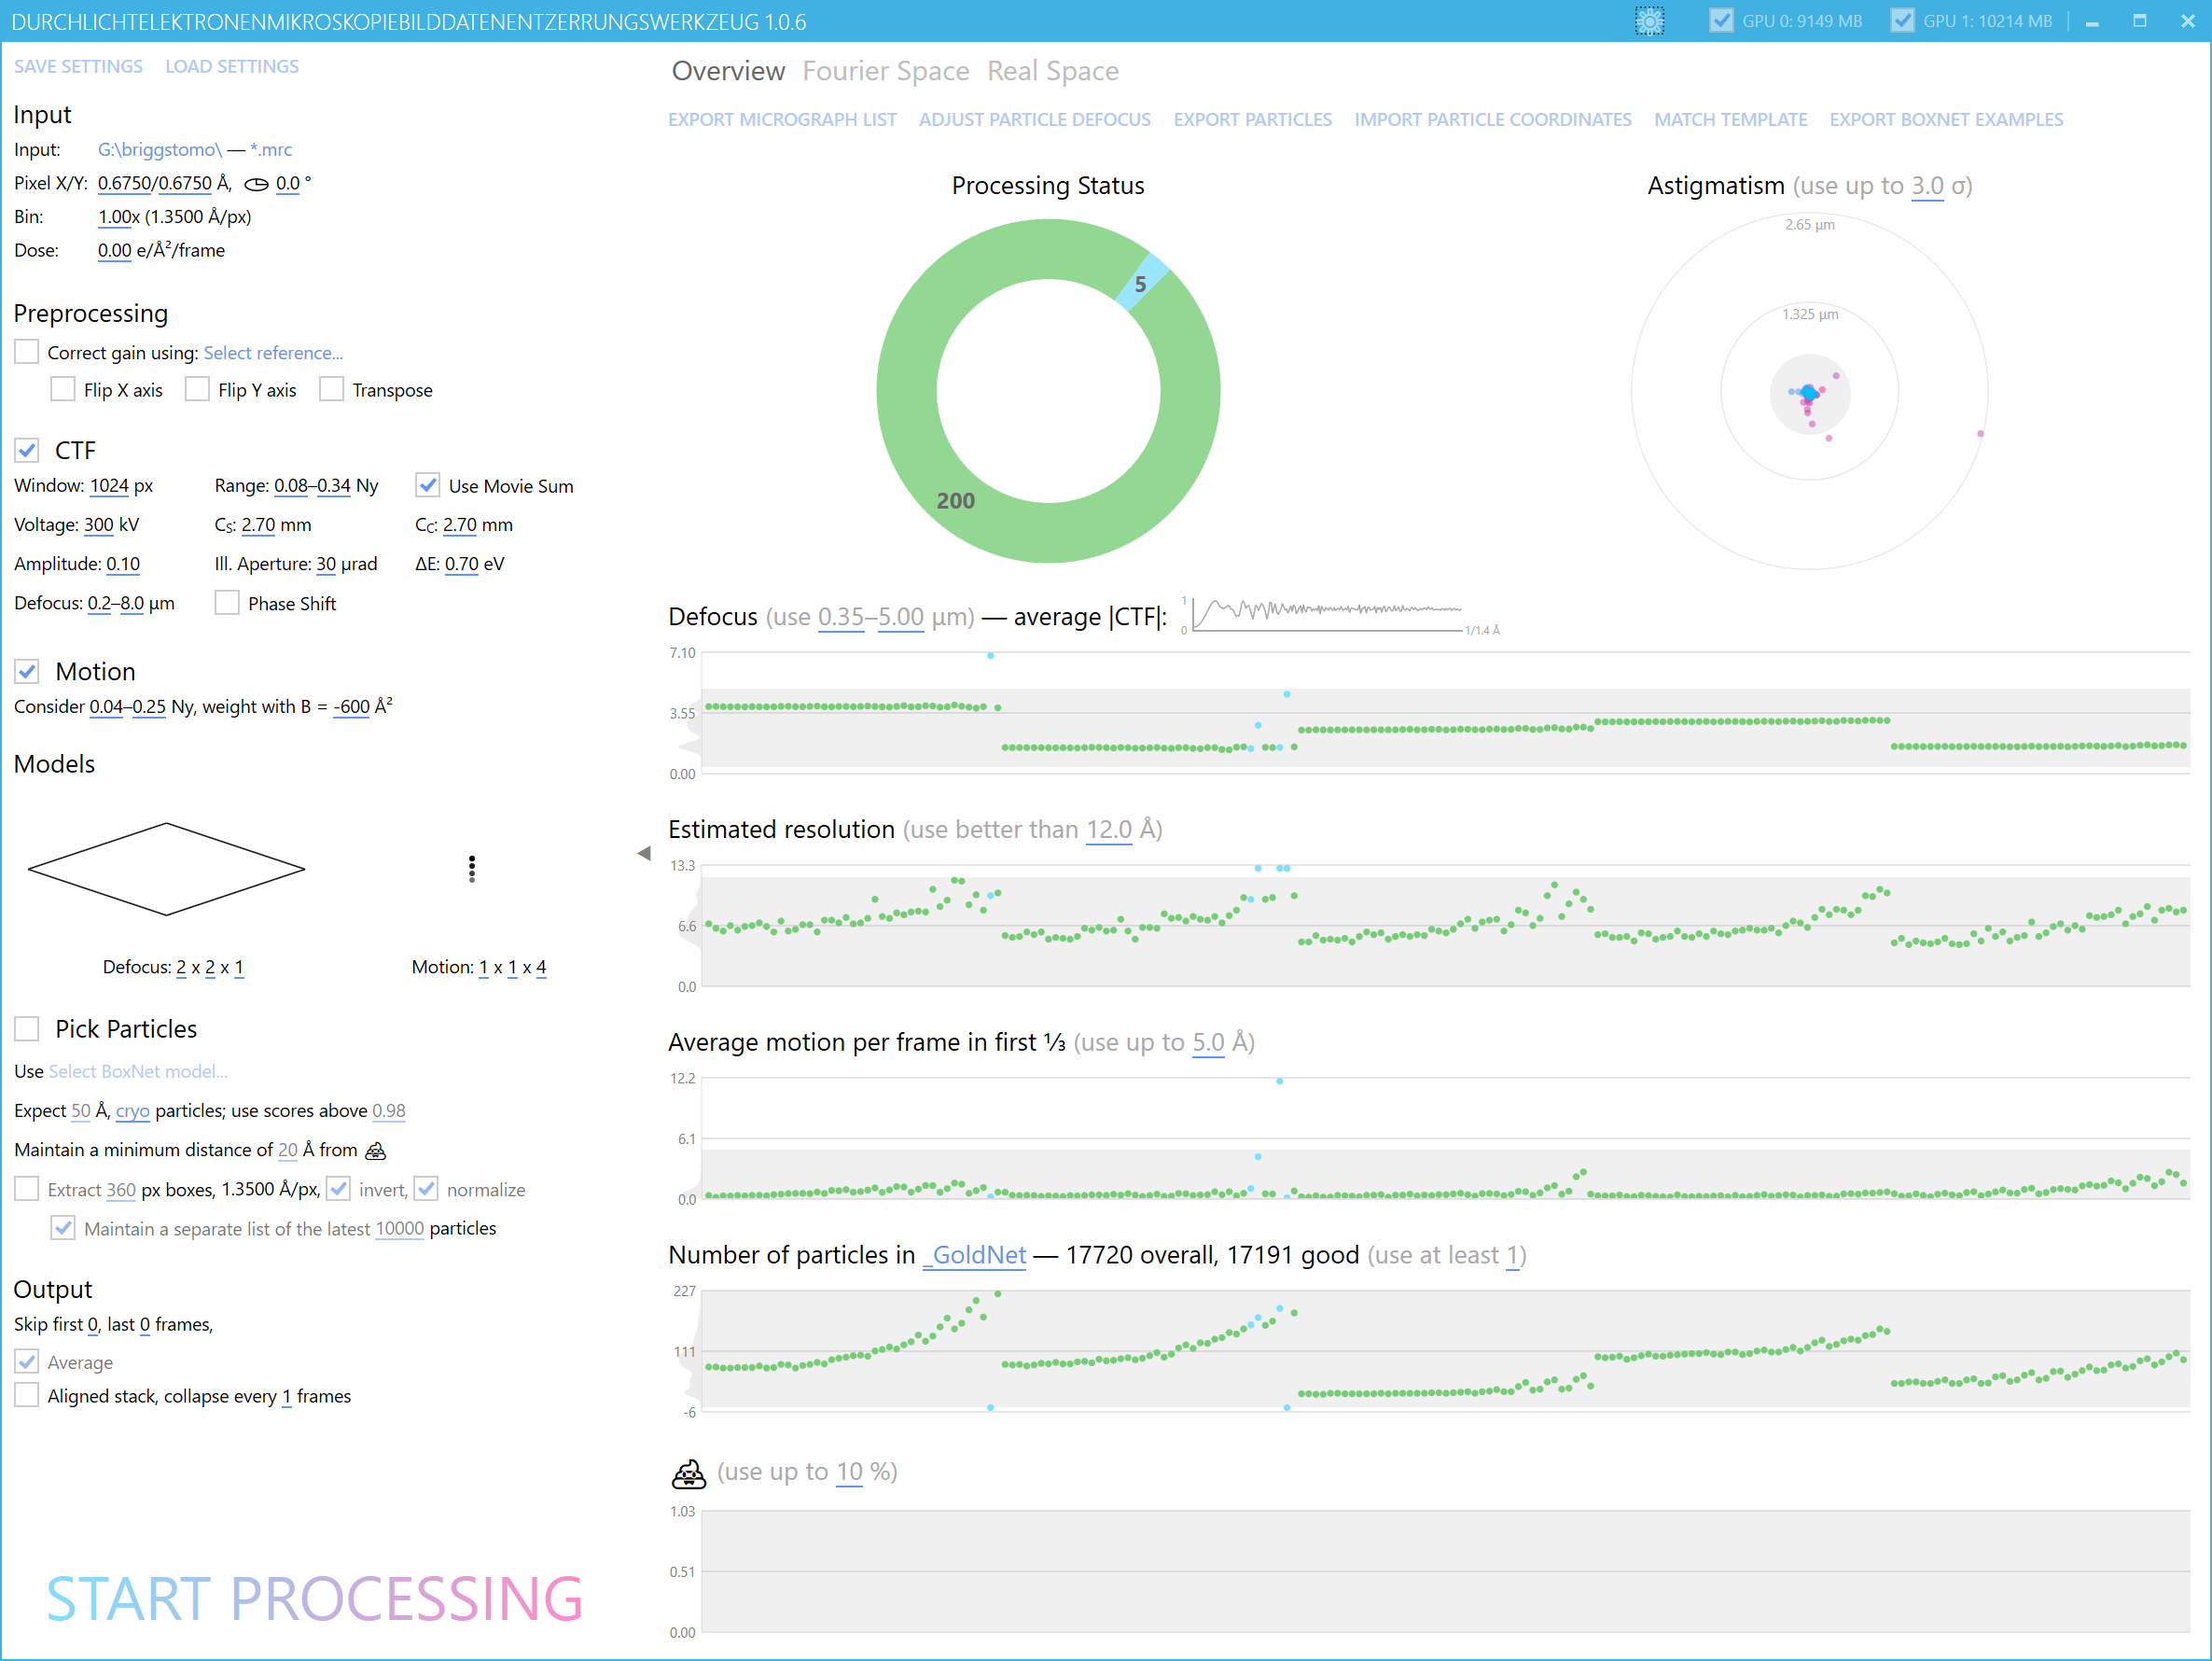
Task: Open the _GoldNet suffix selector
Action: (x=974, y=1254)
